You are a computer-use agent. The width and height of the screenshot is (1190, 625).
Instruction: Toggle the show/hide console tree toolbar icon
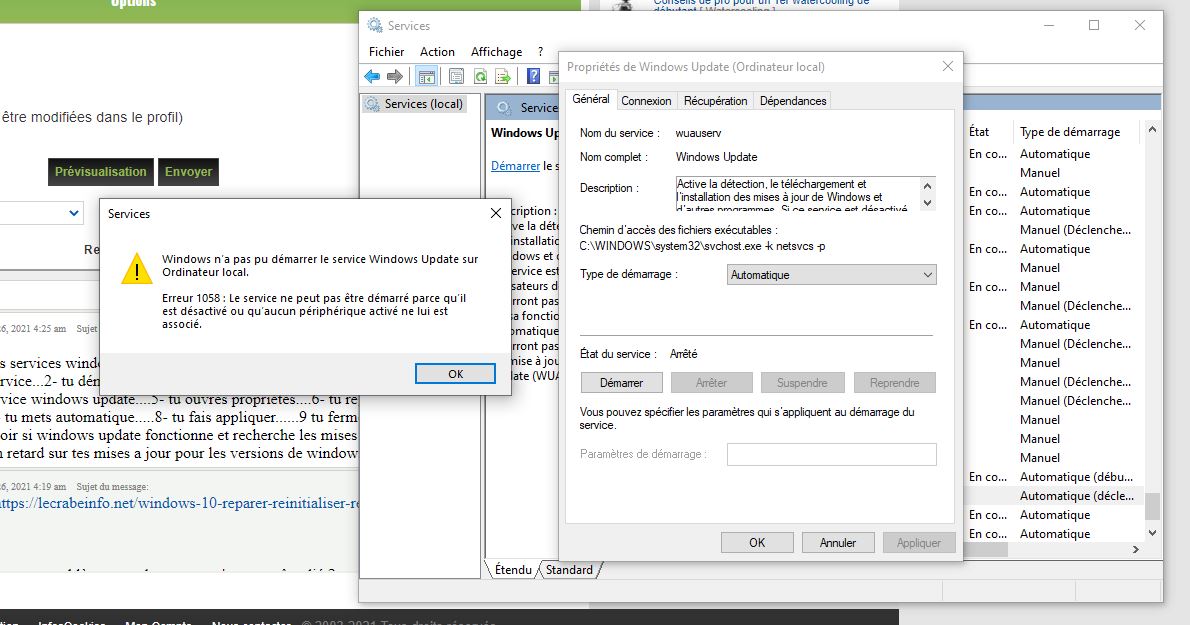click(x=427, y=76)
